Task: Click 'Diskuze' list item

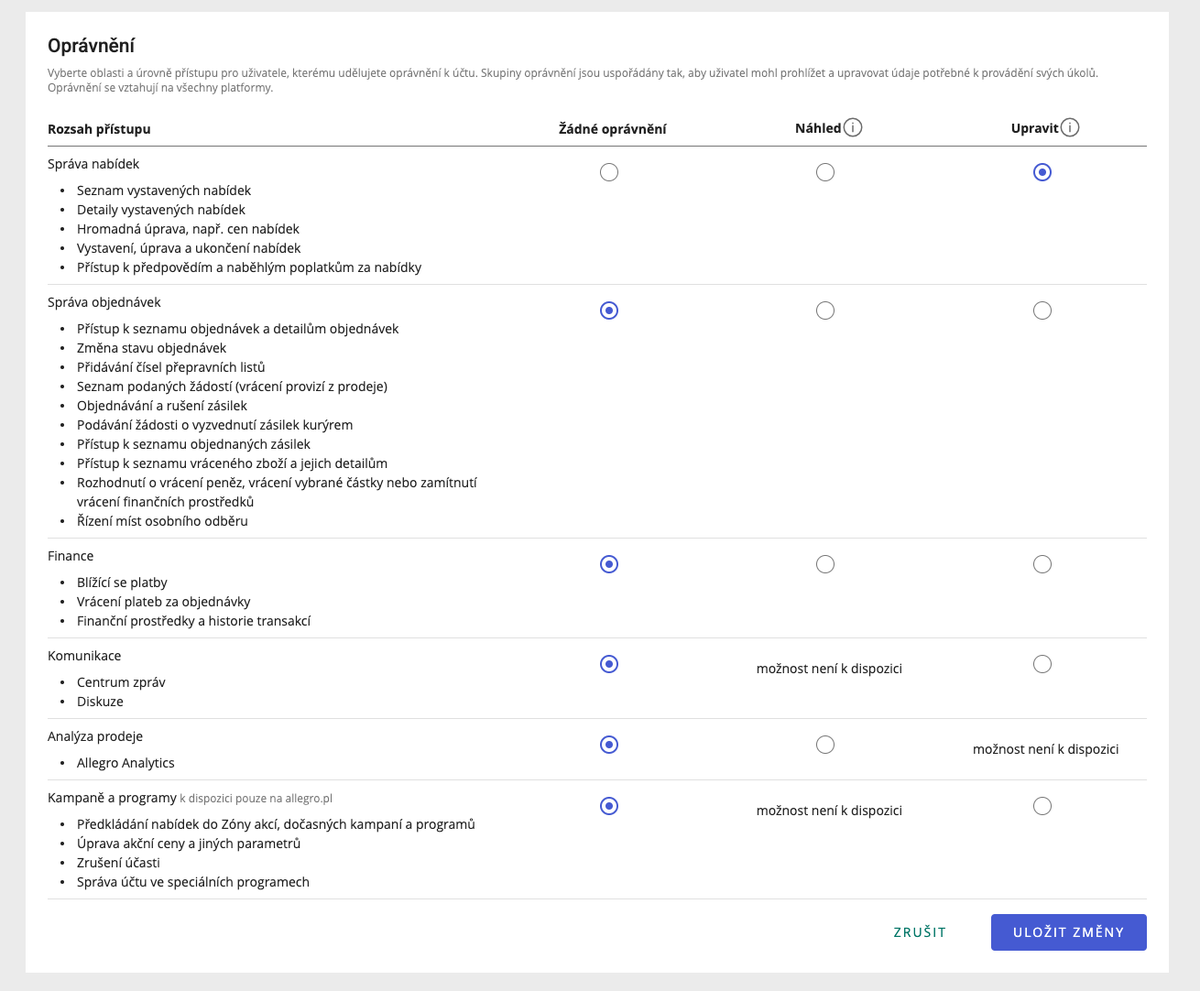Action: coord(100,702)
